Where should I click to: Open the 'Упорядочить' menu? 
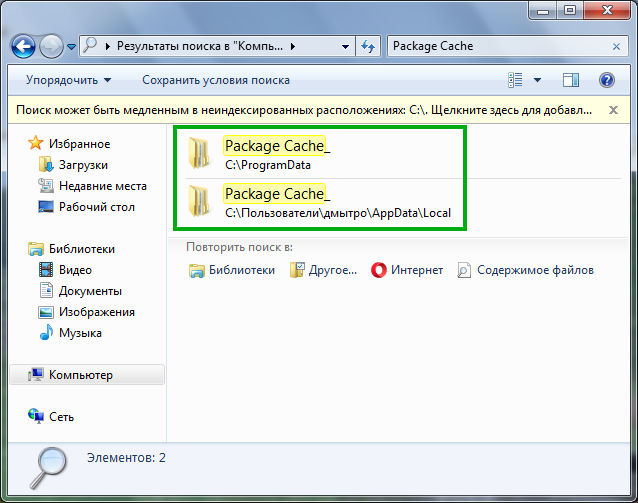coord(68,80)
